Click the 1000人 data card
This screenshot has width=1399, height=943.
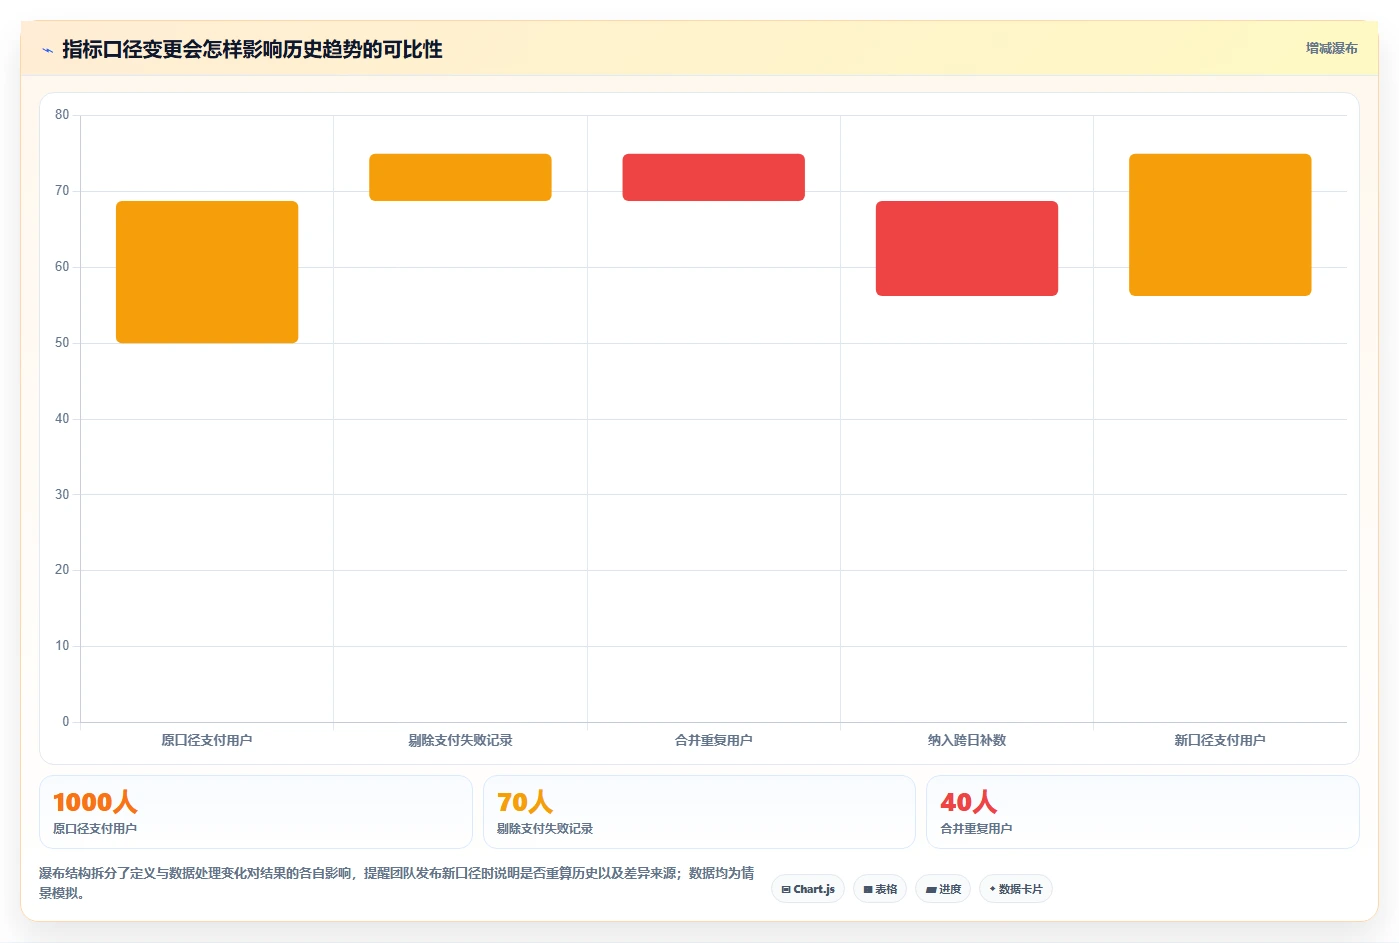tap(256, 812)
